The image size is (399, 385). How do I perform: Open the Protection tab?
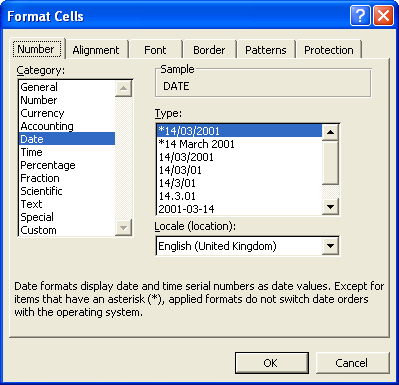tap(329, 50)
